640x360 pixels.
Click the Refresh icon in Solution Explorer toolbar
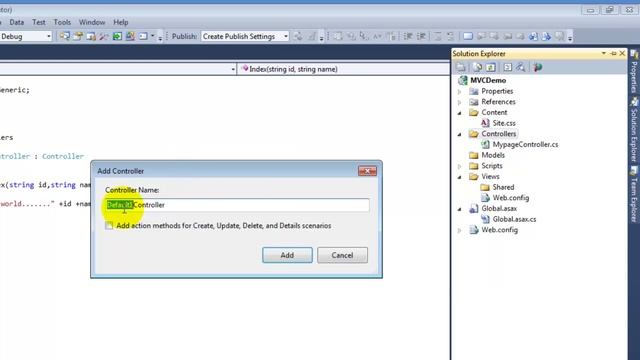[x=491, y=67]
